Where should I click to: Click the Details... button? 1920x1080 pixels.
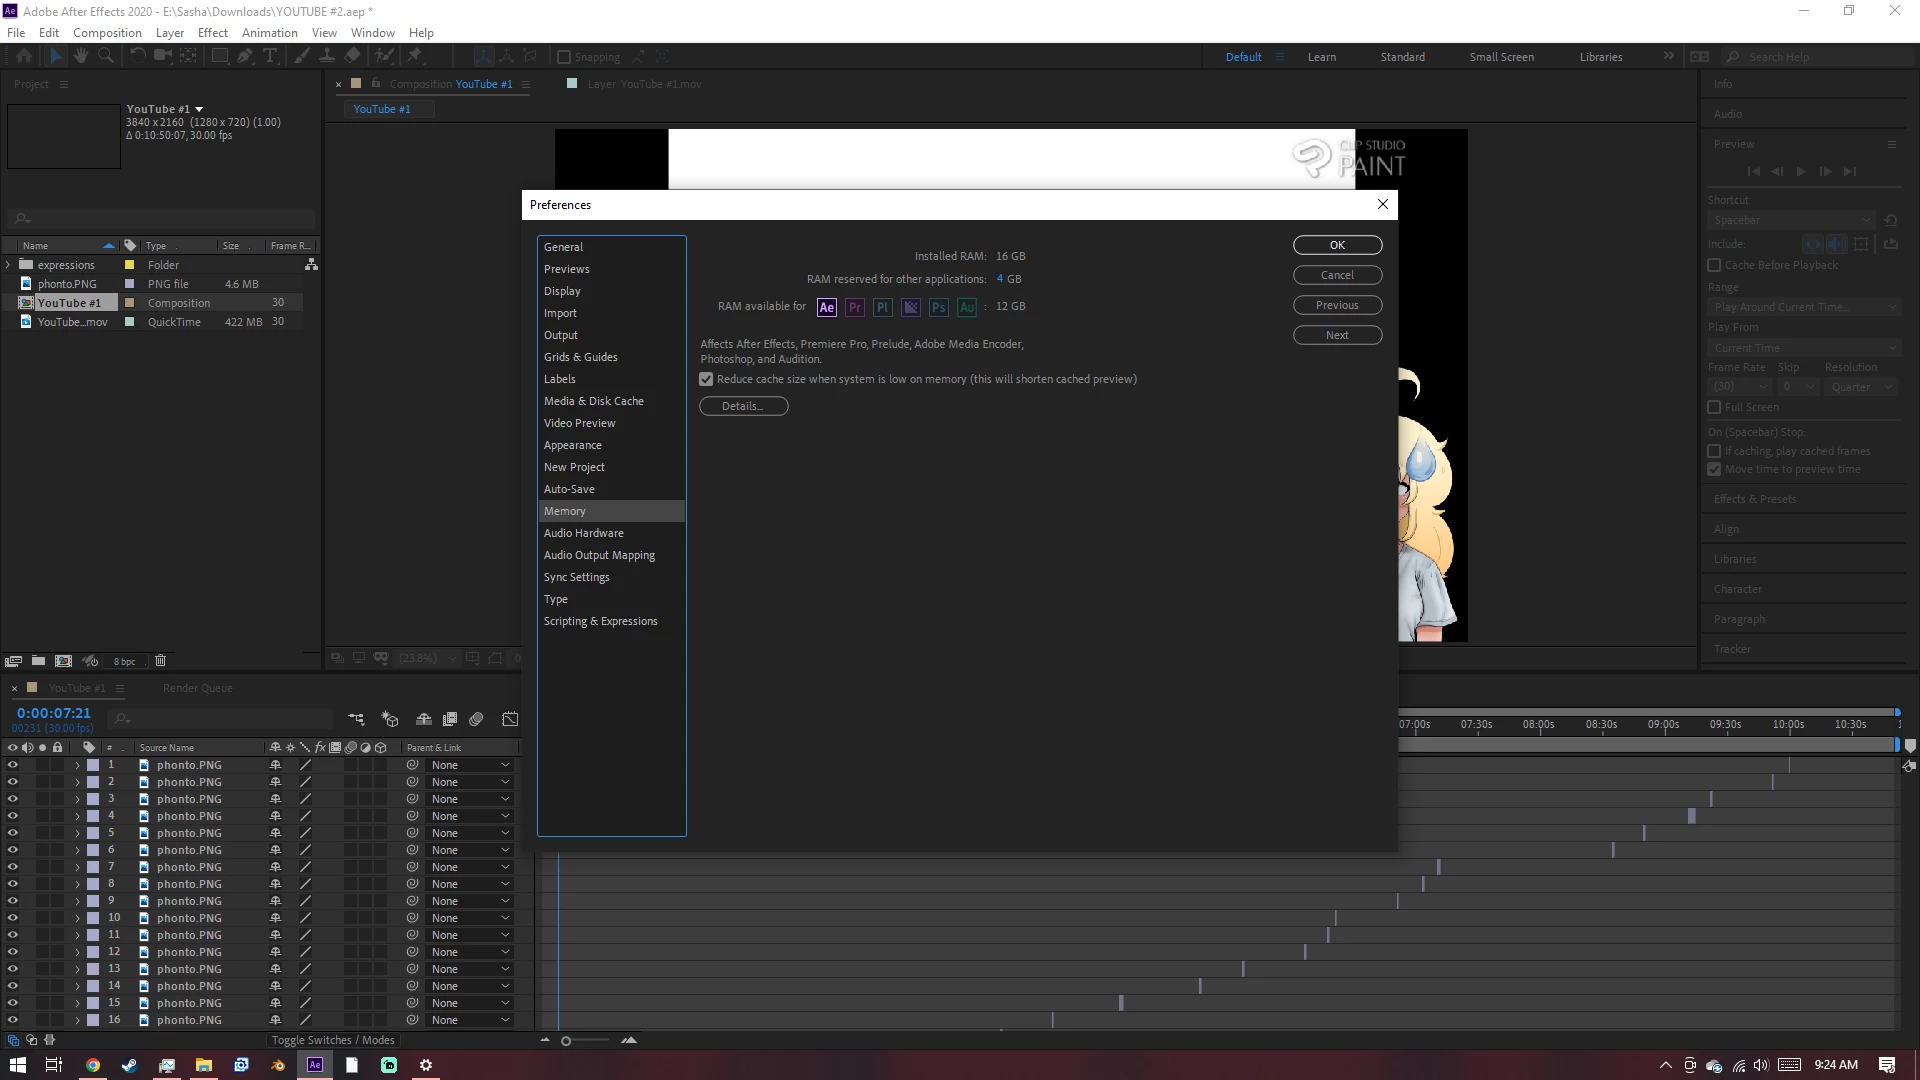click(743, 406)
